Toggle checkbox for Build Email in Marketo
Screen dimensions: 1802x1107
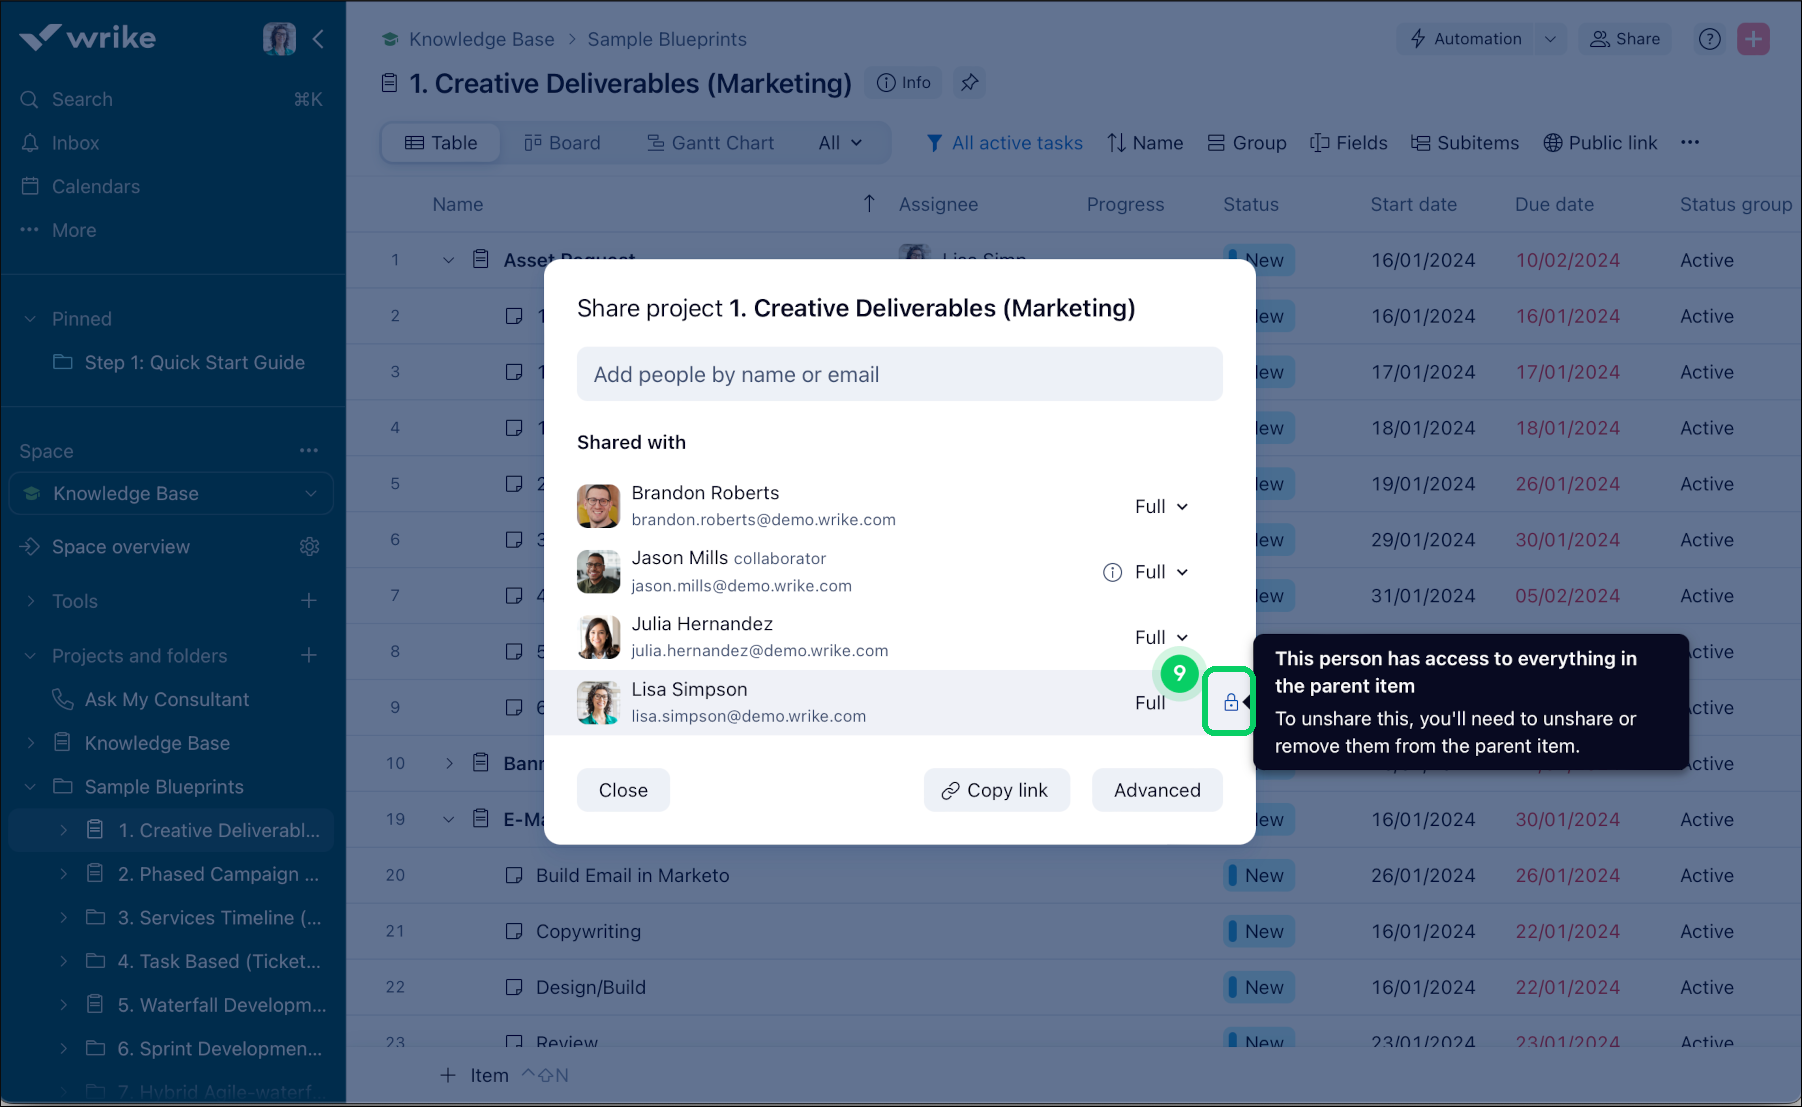pyautogui.click(x=514, y=875)
